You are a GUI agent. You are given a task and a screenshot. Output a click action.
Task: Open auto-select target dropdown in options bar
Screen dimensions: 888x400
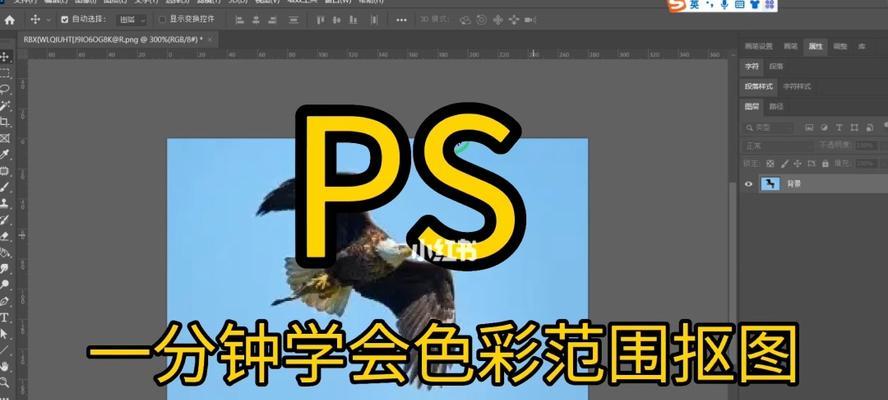pos(131,20)
